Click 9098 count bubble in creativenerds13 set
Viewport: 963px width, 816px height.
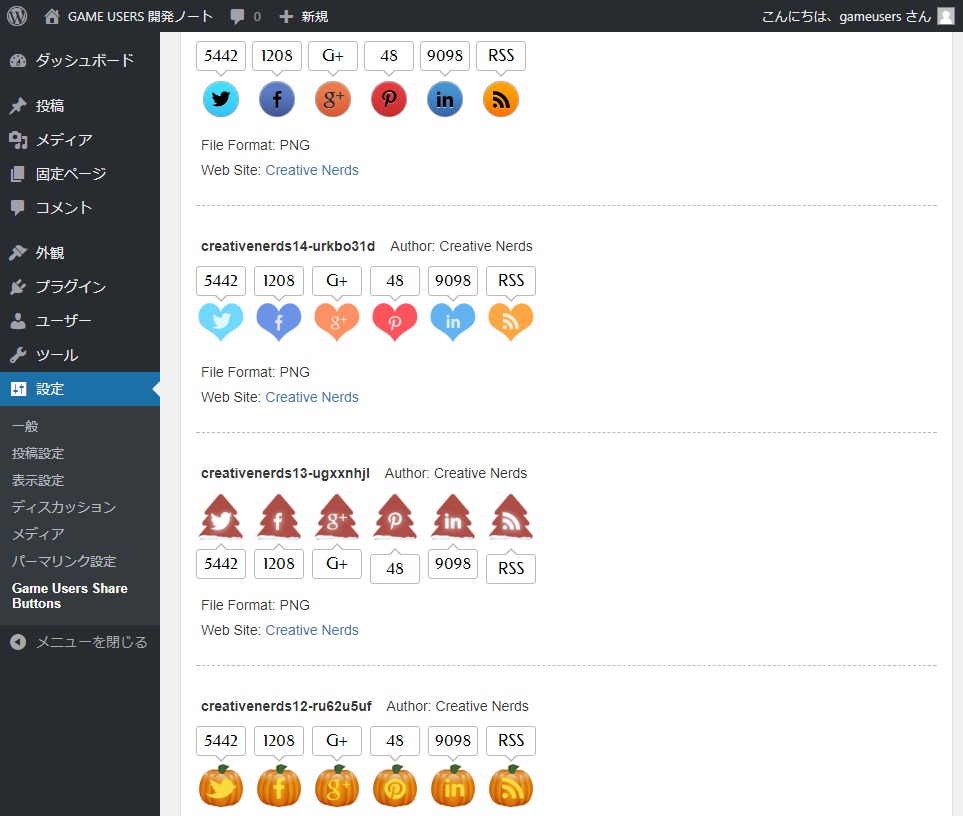pos(453,564)
